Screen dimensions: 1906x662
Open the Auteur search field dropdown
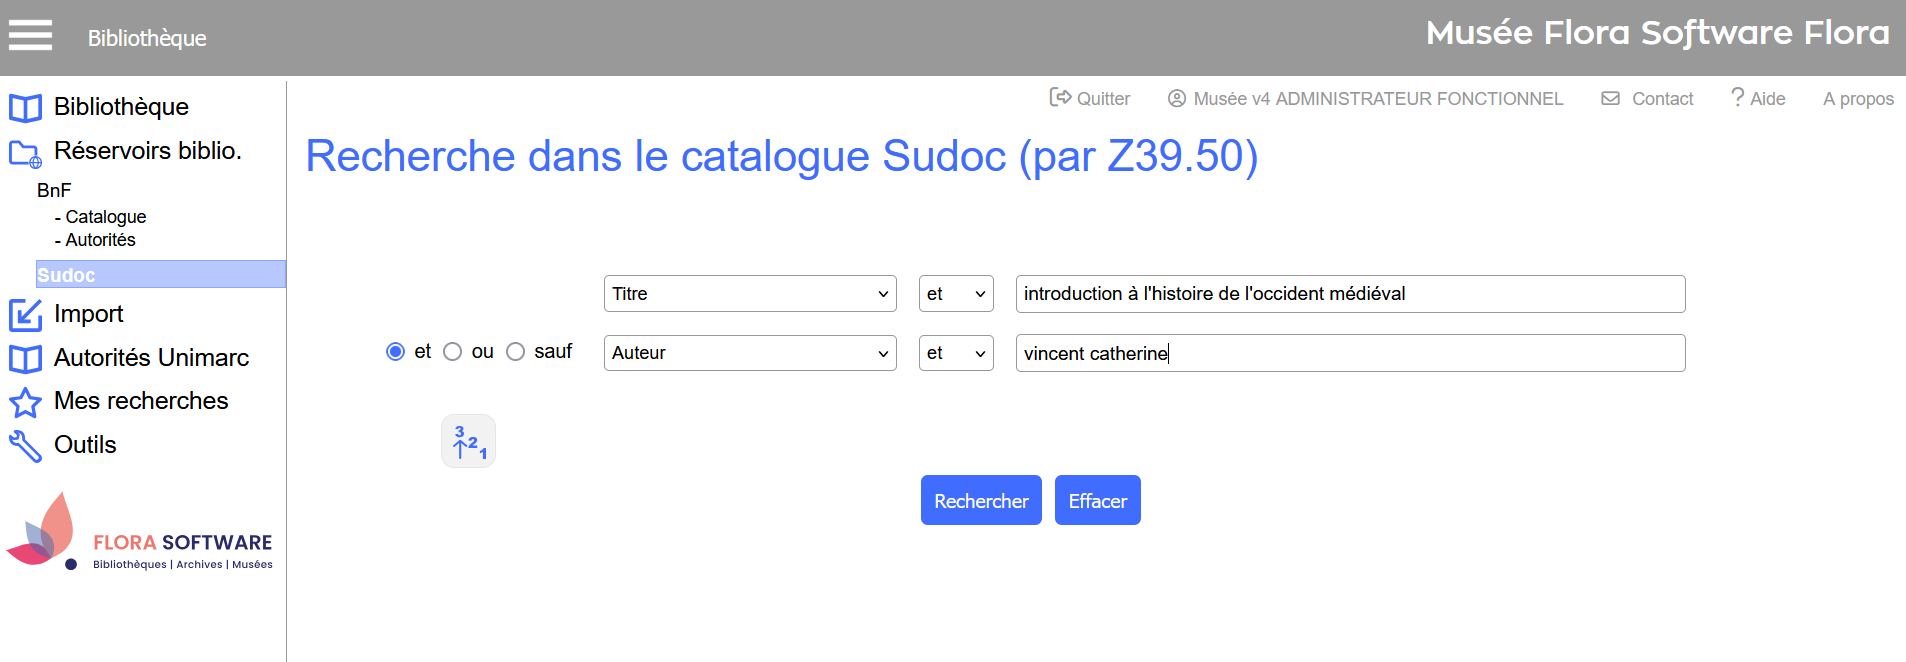(750, 353)
